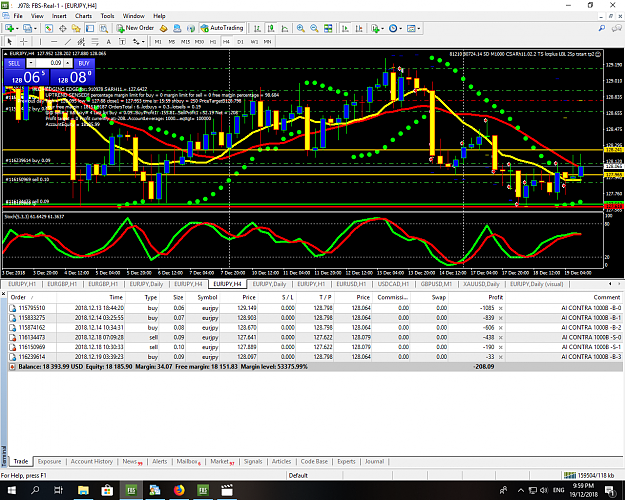Viewport: 625px width, 500px height.
Task: Expand the New Chart dropdown arrow
Action: coord(17,28)
